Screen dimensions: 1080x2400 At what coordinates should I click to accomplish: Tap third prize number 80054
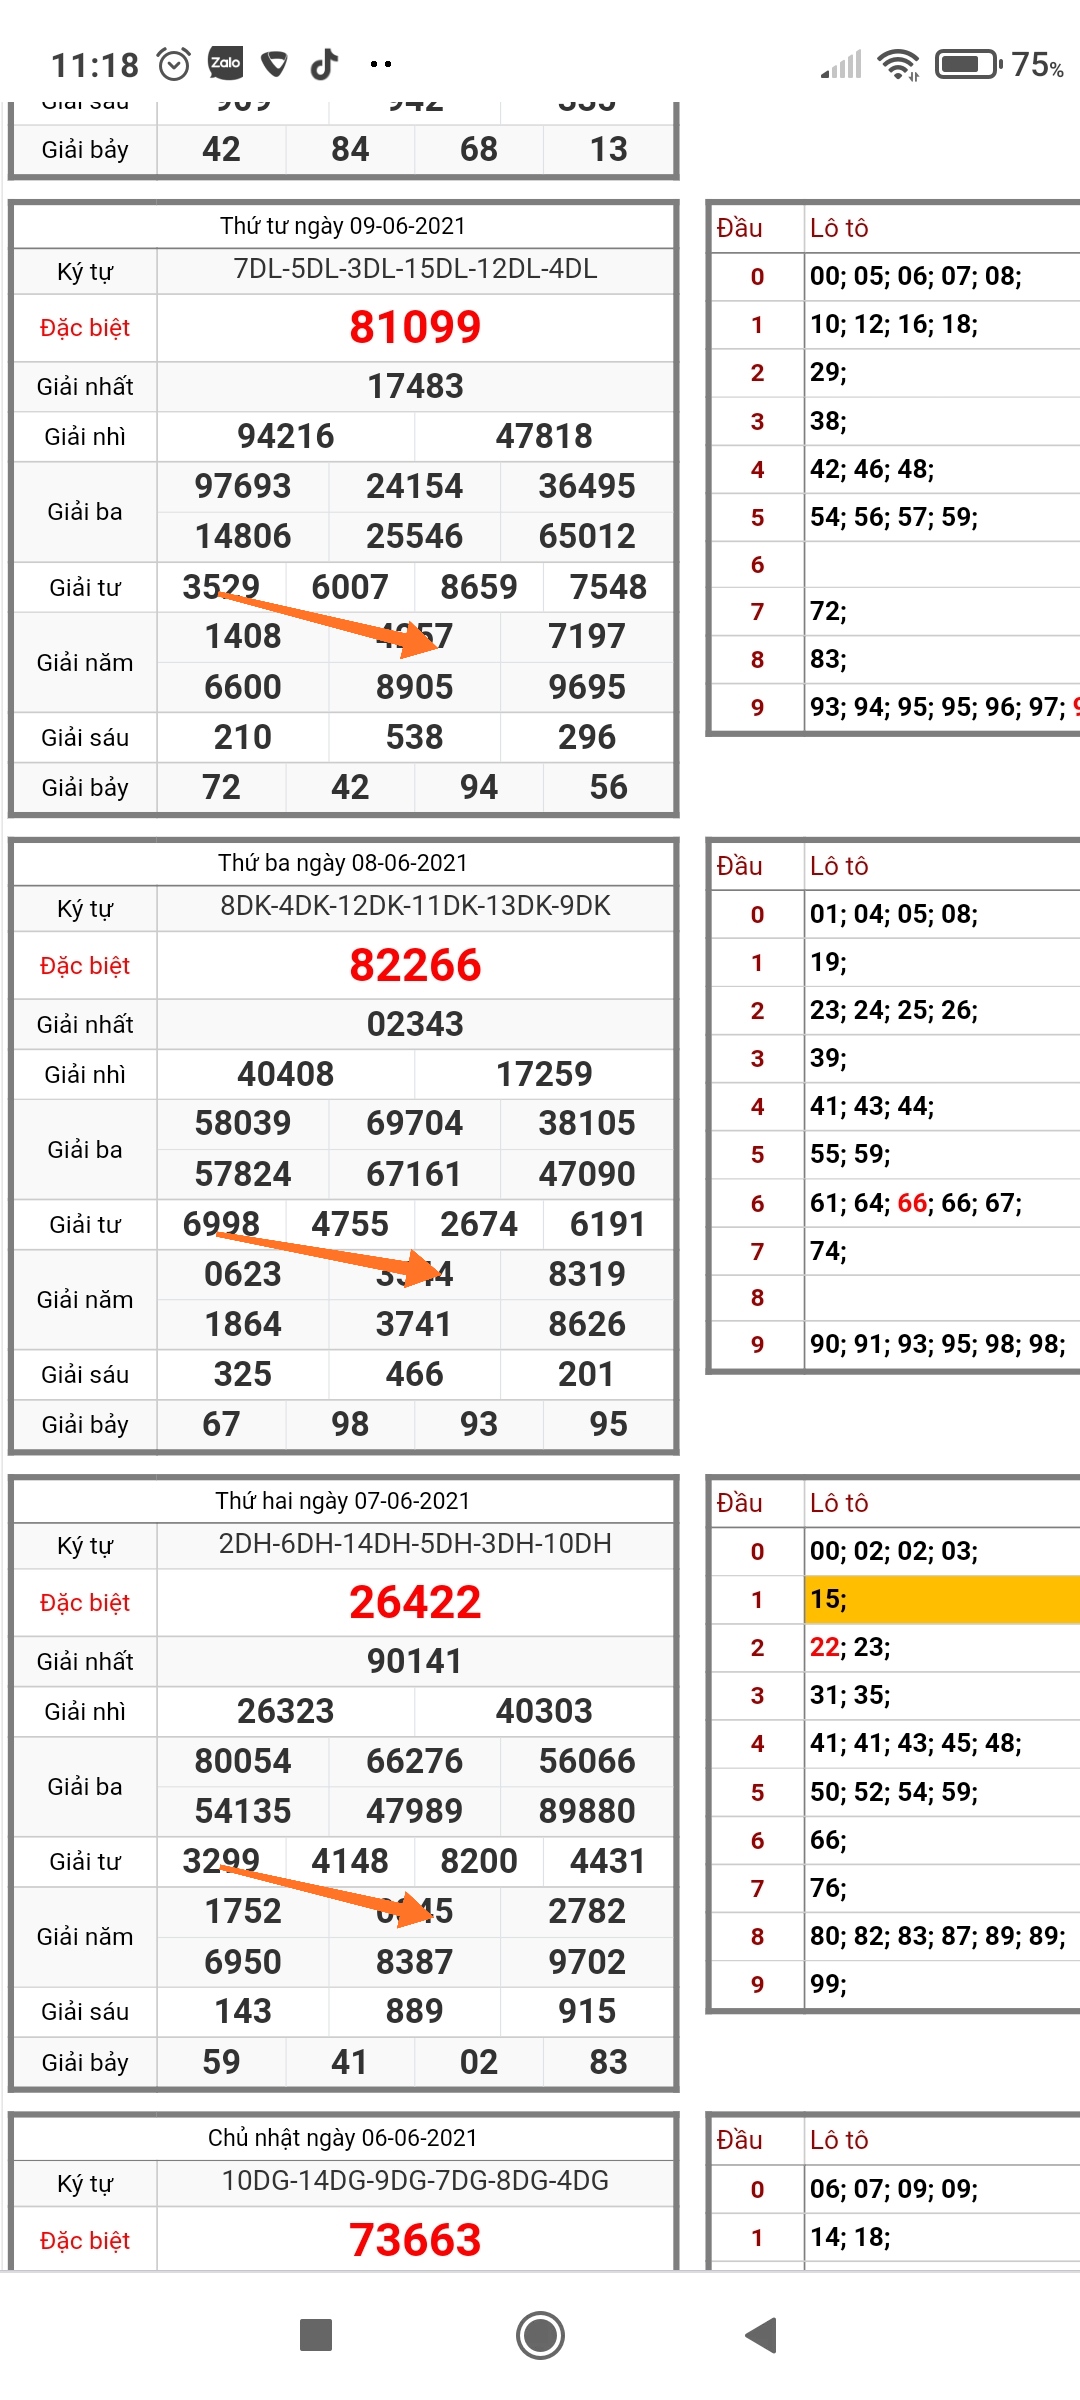[243, 1761]
